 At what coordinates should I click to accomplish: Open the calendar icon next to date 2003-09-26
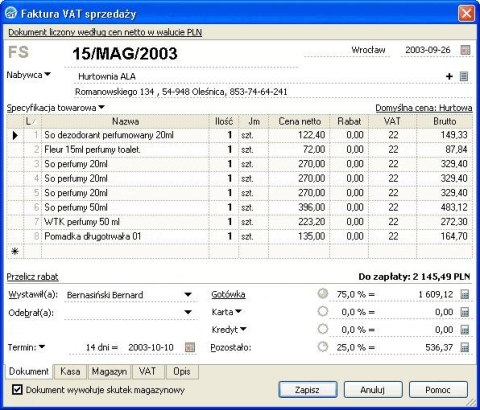pyautogui.click(x=465, y=50)
